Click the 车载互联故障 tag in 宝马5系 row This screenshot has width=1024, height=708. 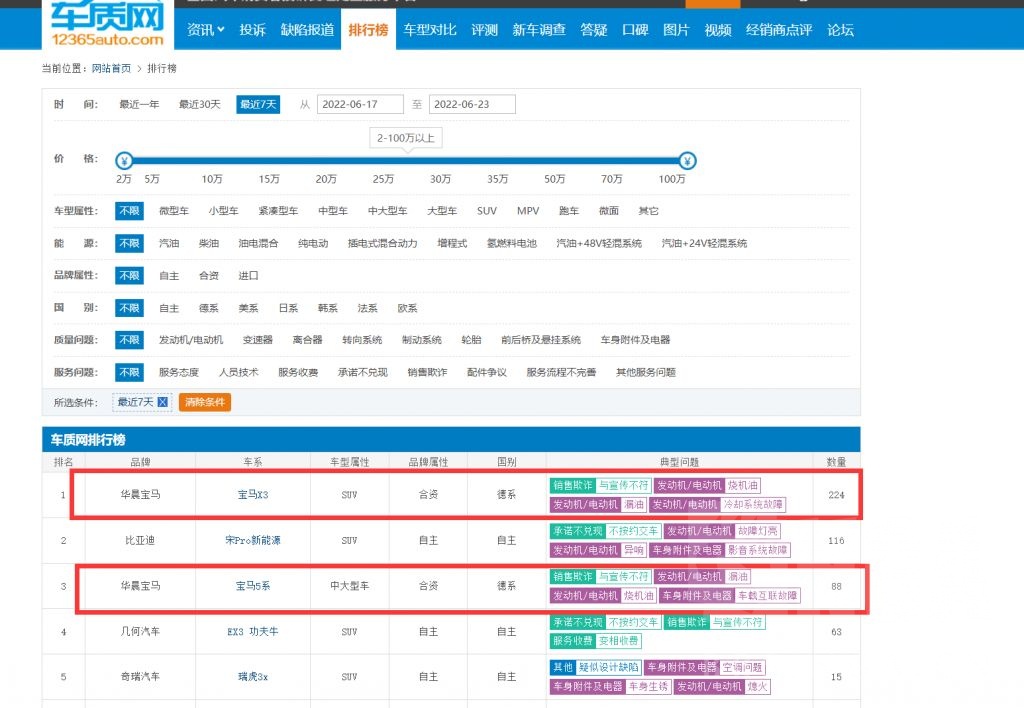(768, 596)
